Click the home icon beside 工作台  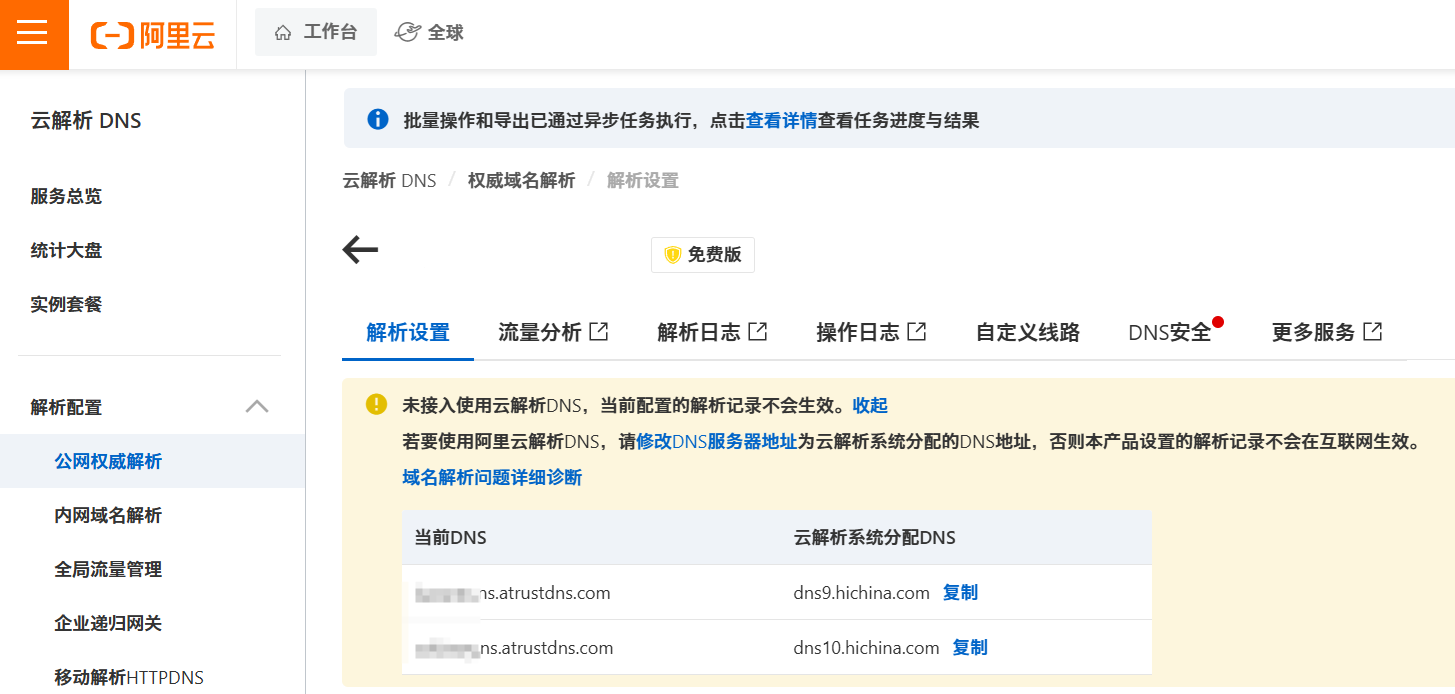(x=283, y=32)
